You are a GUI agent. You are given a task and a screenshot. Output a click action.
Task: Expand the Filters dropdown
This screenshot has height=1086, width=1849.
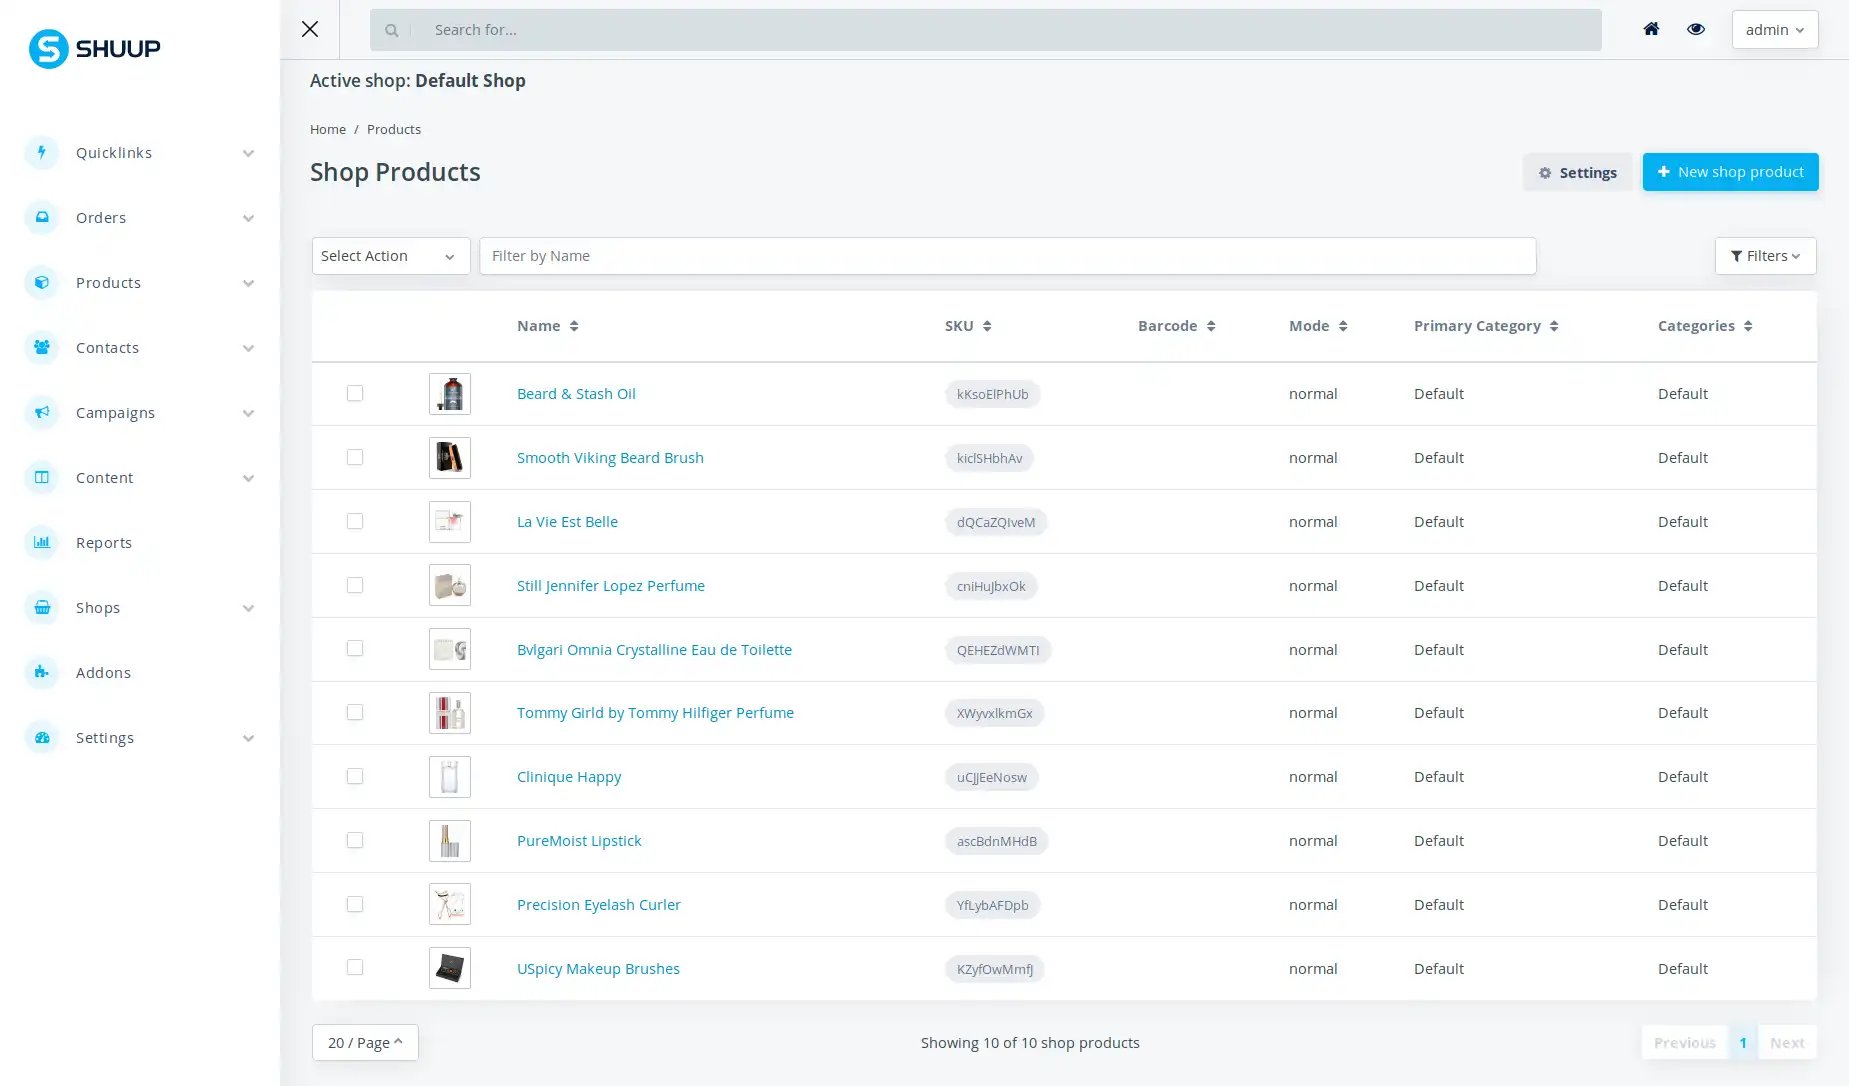pos(1765,256)
